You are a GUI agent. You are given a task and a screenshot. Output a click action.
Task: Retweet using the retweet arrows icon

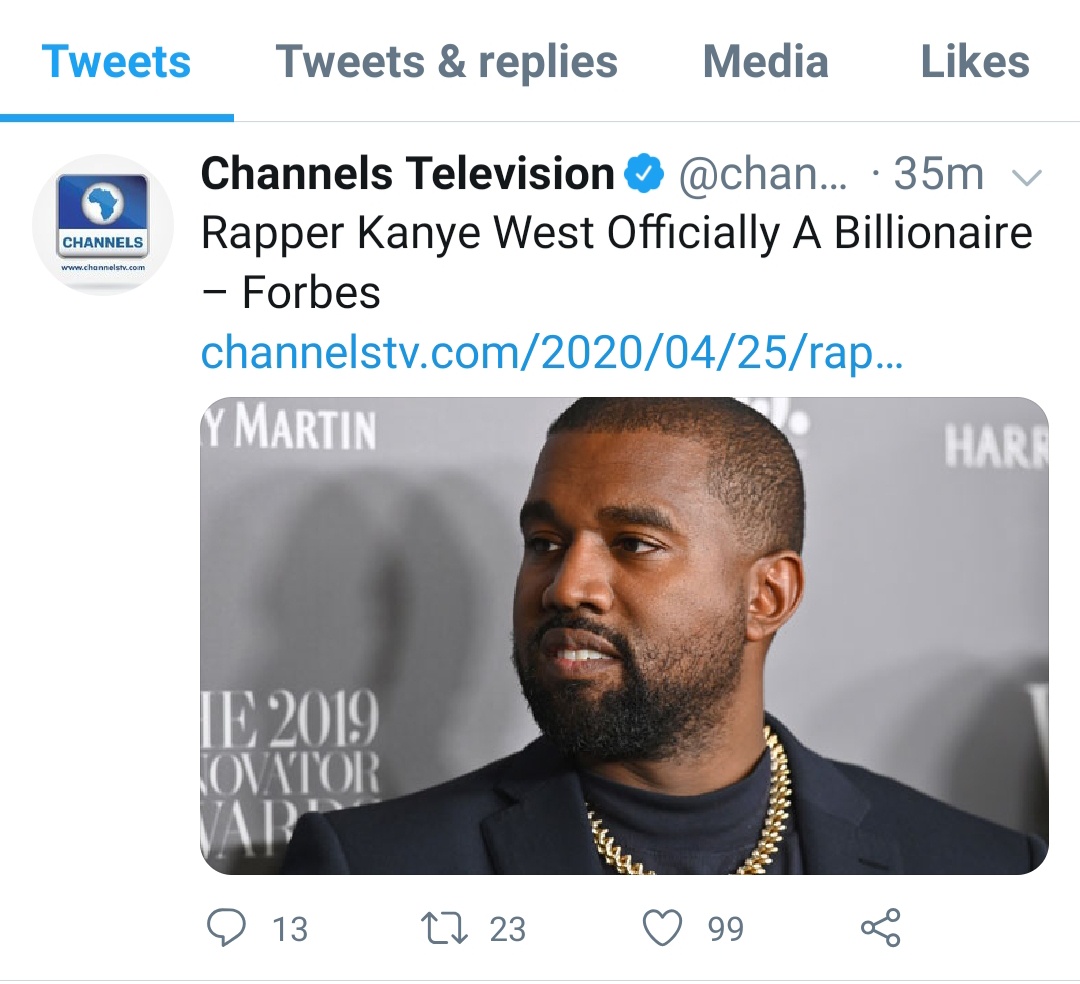pos(443,928)
